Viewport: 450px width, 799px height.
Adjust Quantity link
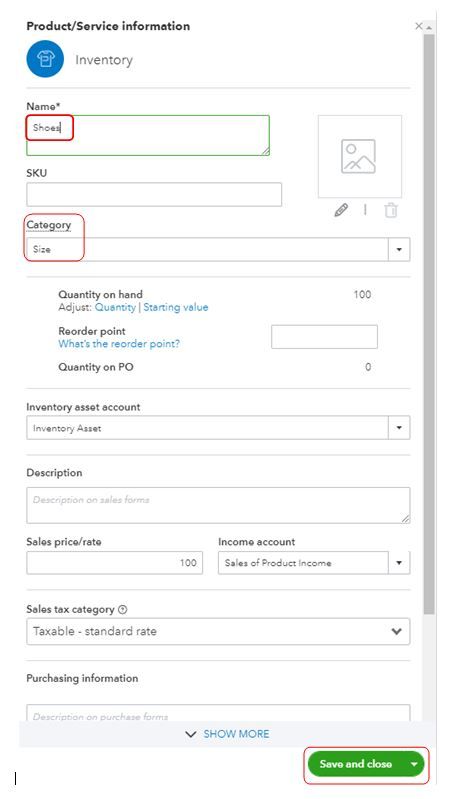115,307
